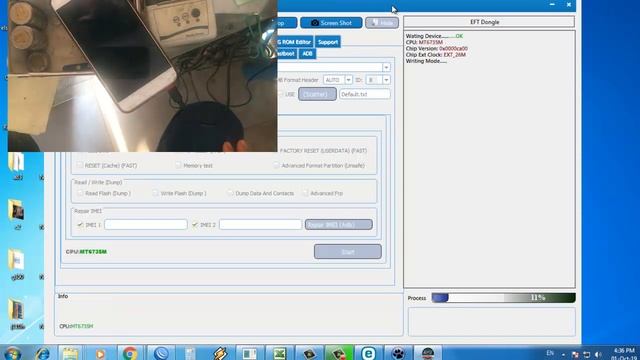Screen dimensions: 640x360
Task: Open Google Chrome from taskbar
Action: 130,353
